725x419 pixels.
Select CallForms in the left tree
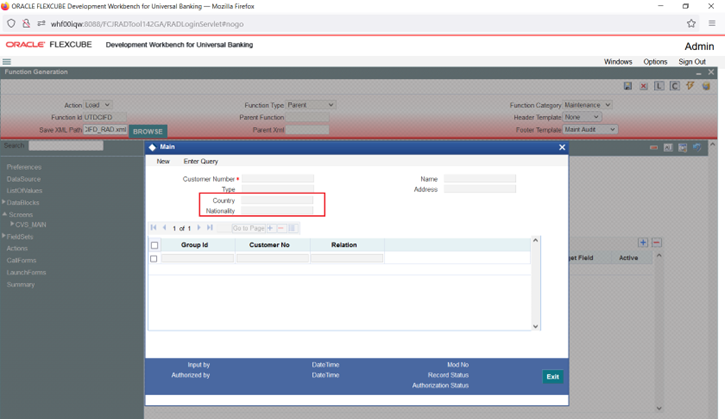pos(21,260)
